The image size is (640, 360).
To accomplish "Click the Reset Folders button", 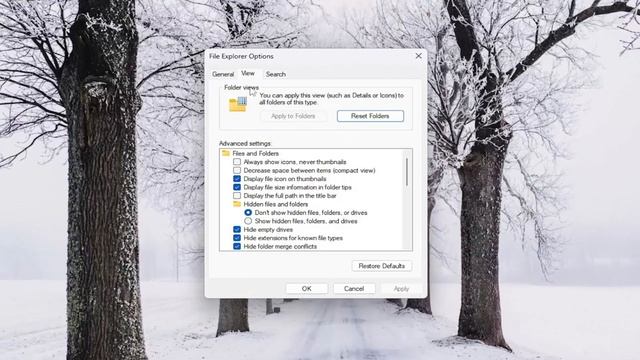I will (x=370, y=116).
